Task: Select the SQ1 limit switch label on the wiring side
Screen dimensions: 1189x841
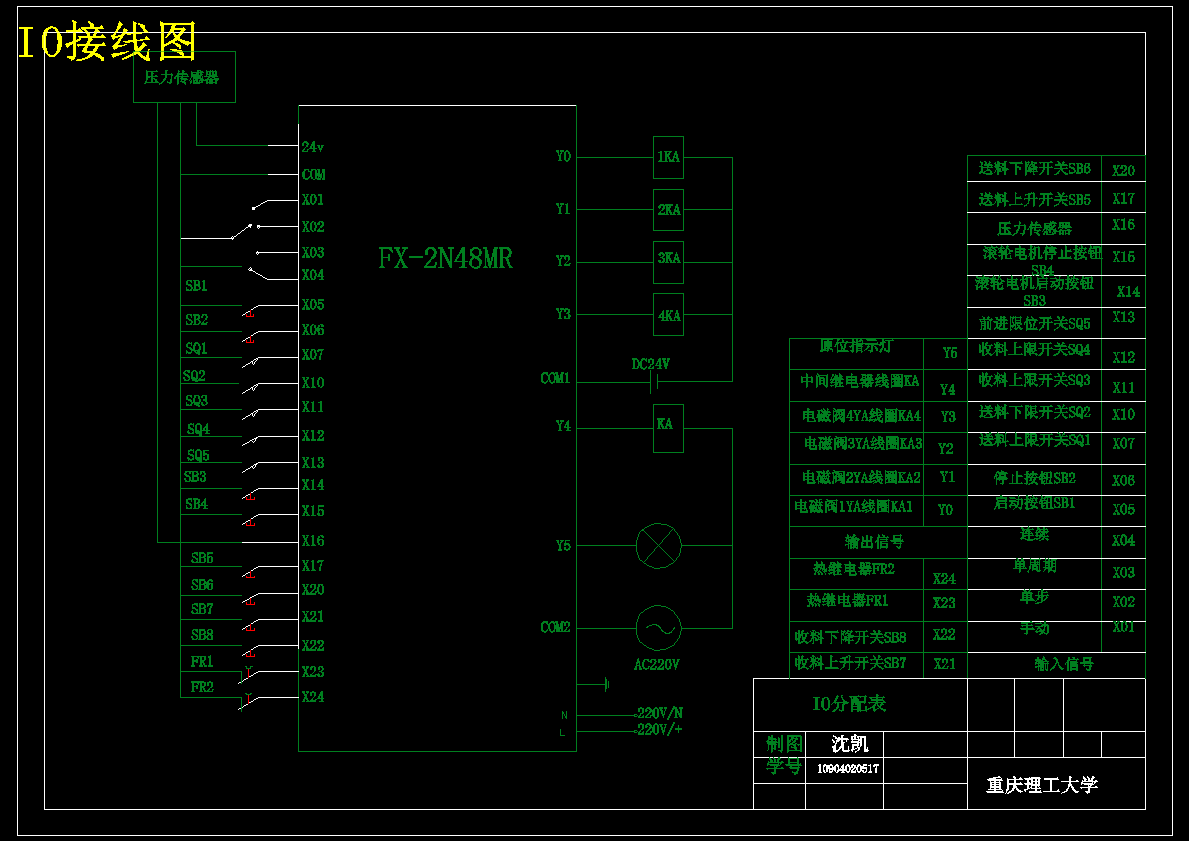Action: point(196,348)
